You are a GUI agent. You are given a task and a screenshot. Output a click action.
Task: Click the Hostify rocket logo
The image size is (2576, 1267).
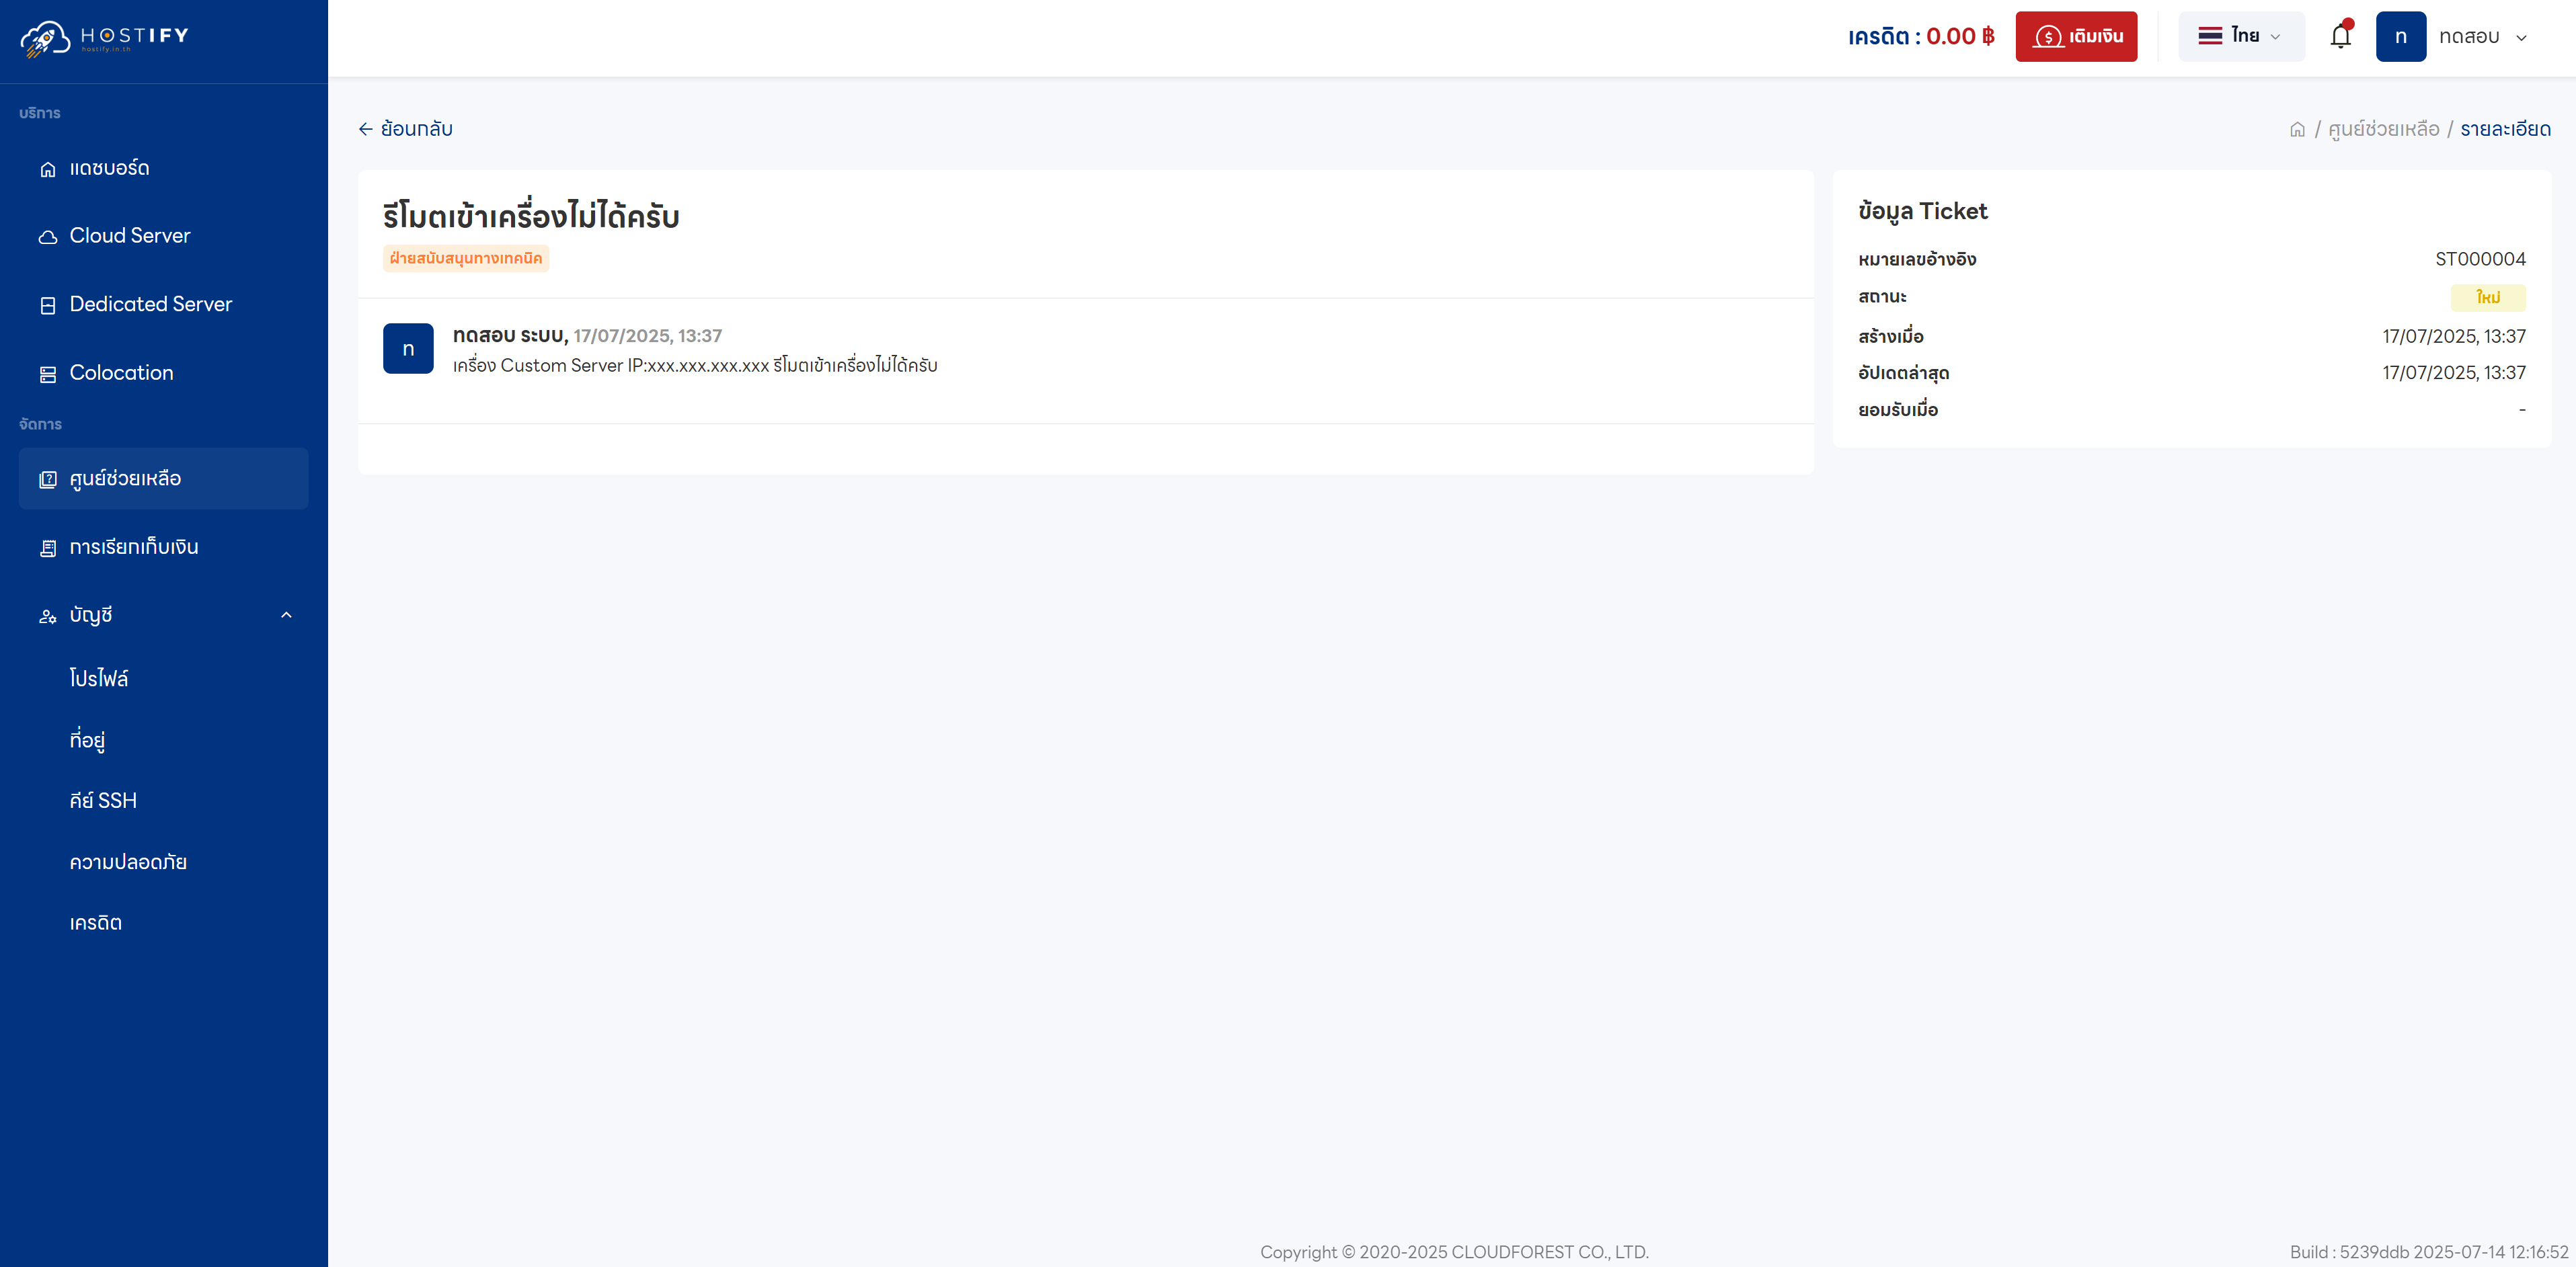click(x=45, y=38)
